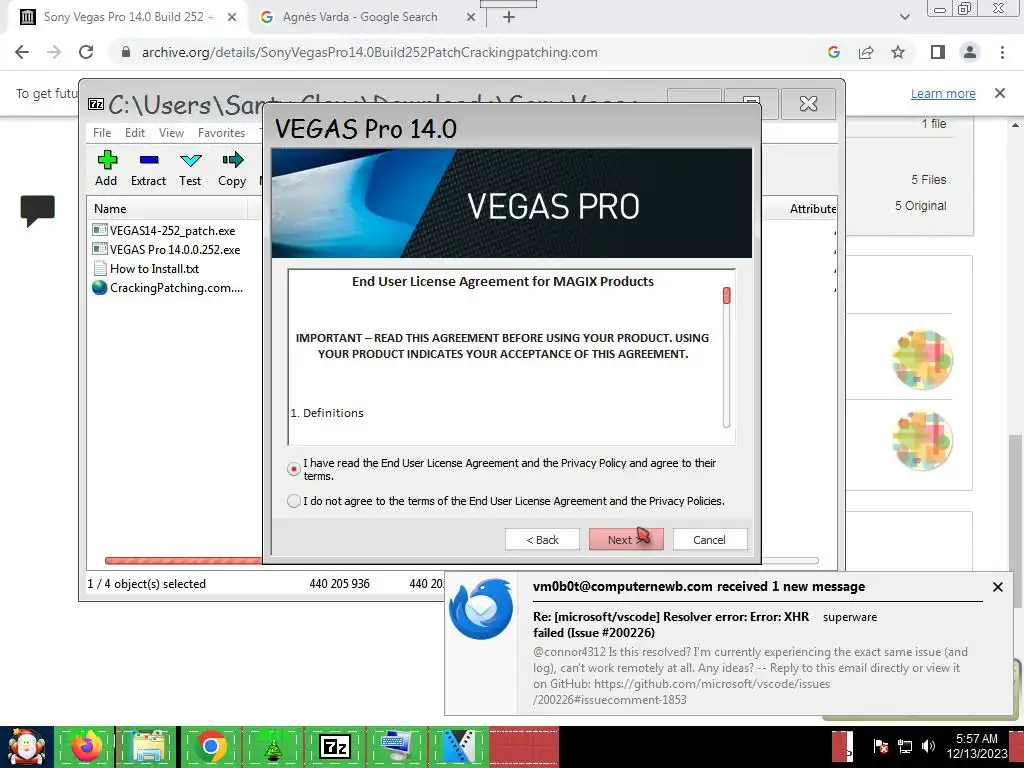Image resolution: width=1024 pixels, height=768 pixels.
Task: Close the Thunderbird new message notification
Action: (x=998, y=587)
